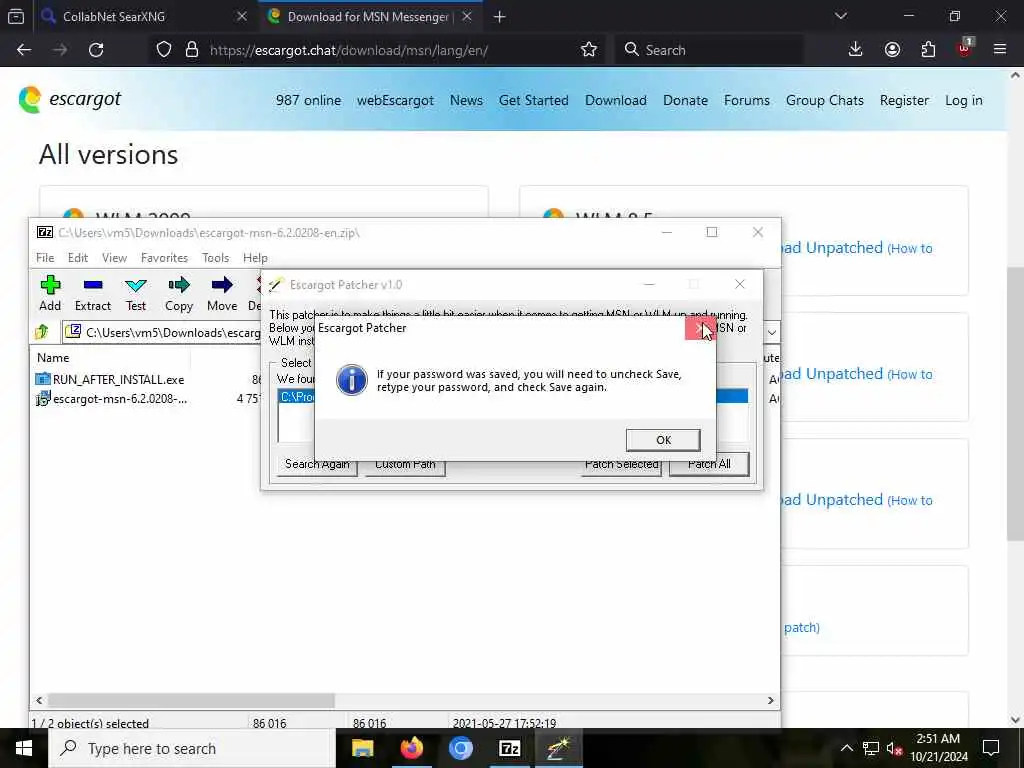The width and height of the screenshot is (1024, 768).
Task: Click the shield tracking protection icon
Action: [x=164, y=50]
